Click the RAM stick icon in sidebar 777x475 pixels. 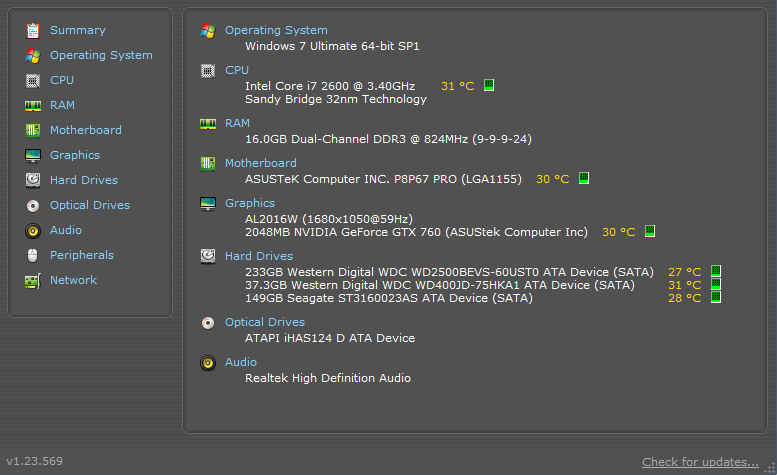(x=33, y=106)
